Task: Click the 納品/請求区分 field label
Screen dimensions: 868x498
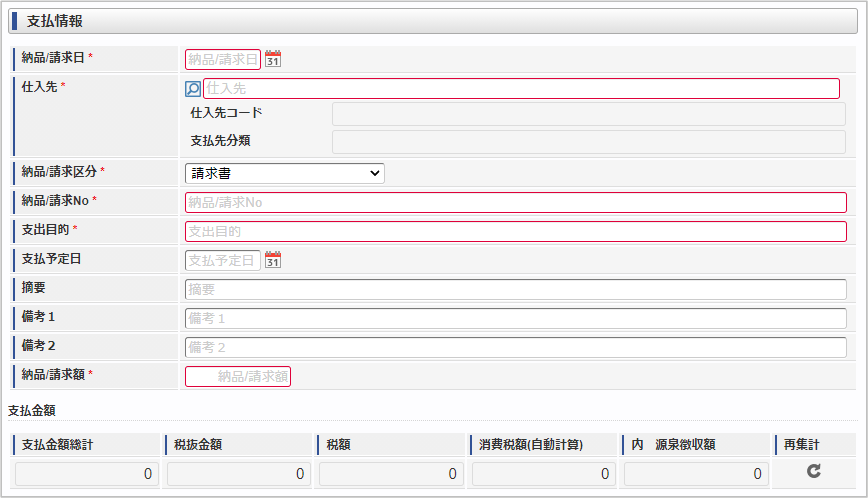Action: tap(59, 172)
